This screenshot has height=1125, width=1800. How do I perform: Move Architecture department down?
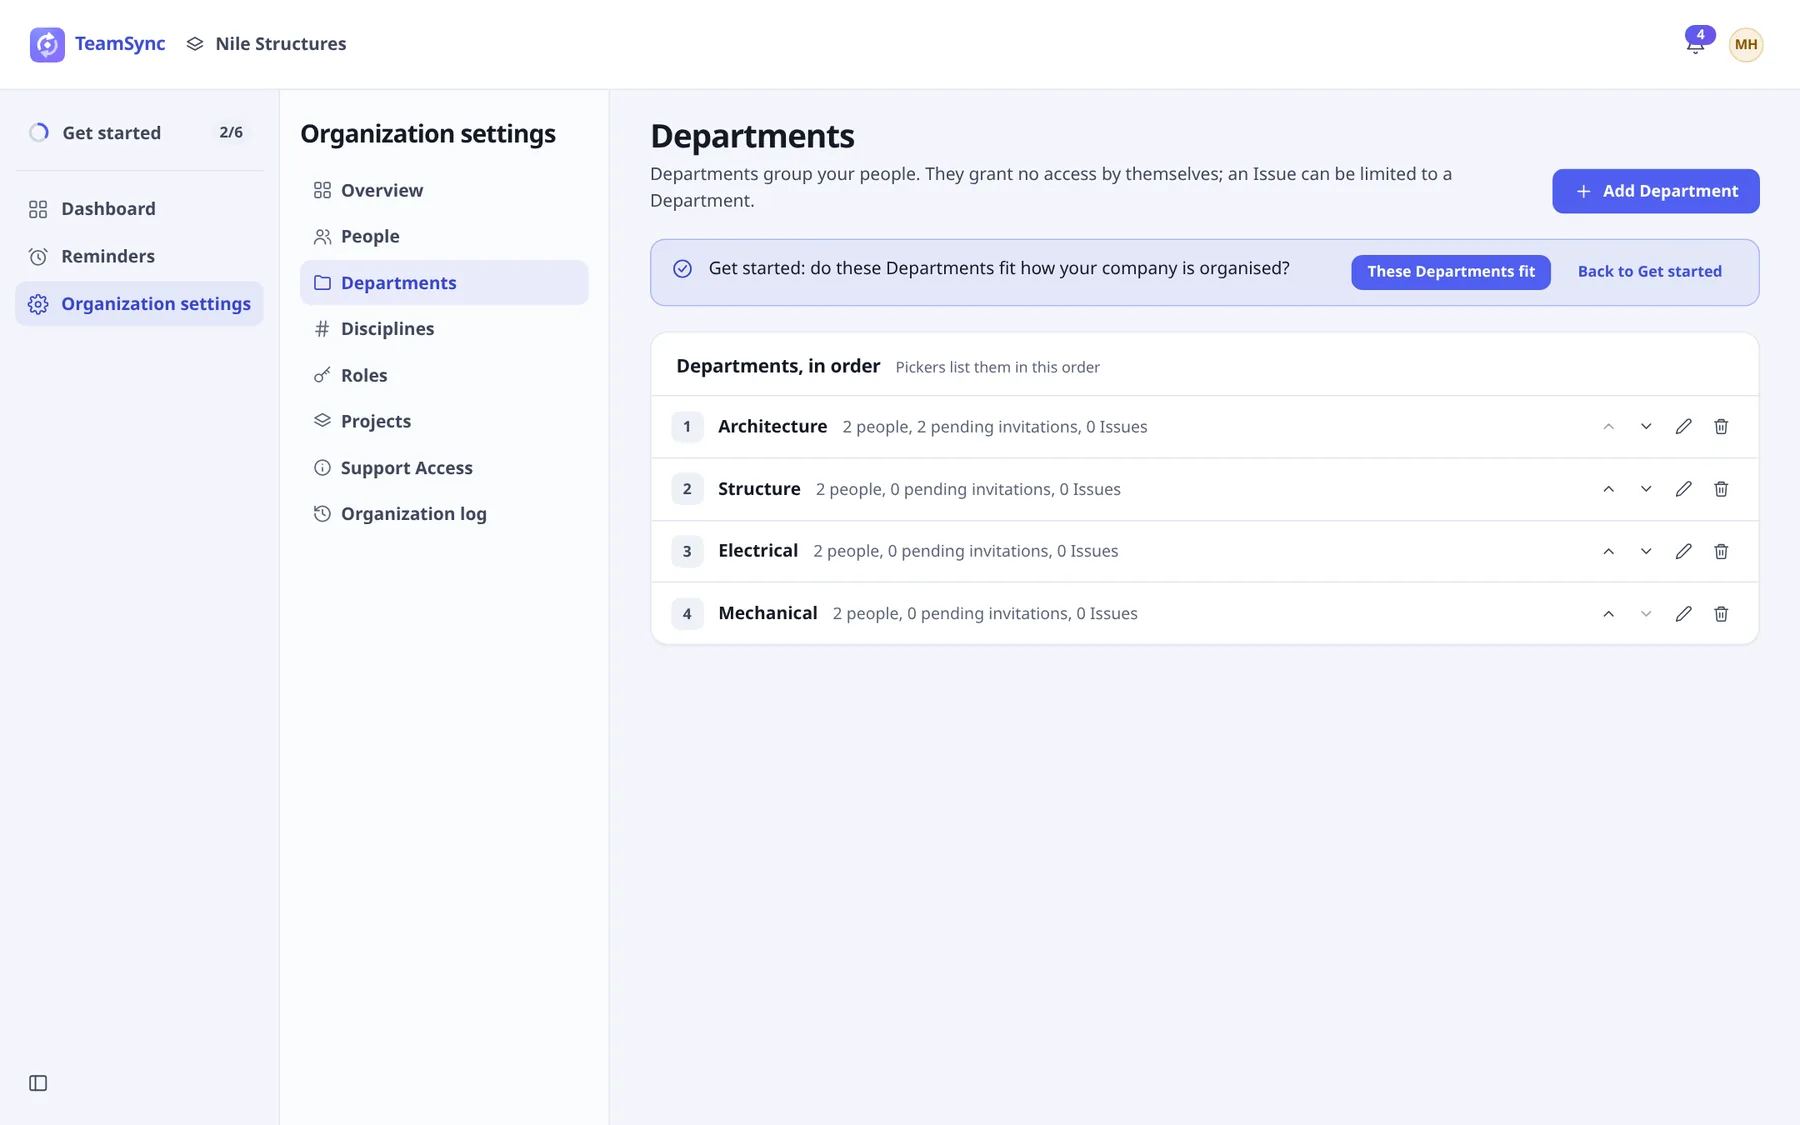pyautogui.click(x=1646, y=427)
